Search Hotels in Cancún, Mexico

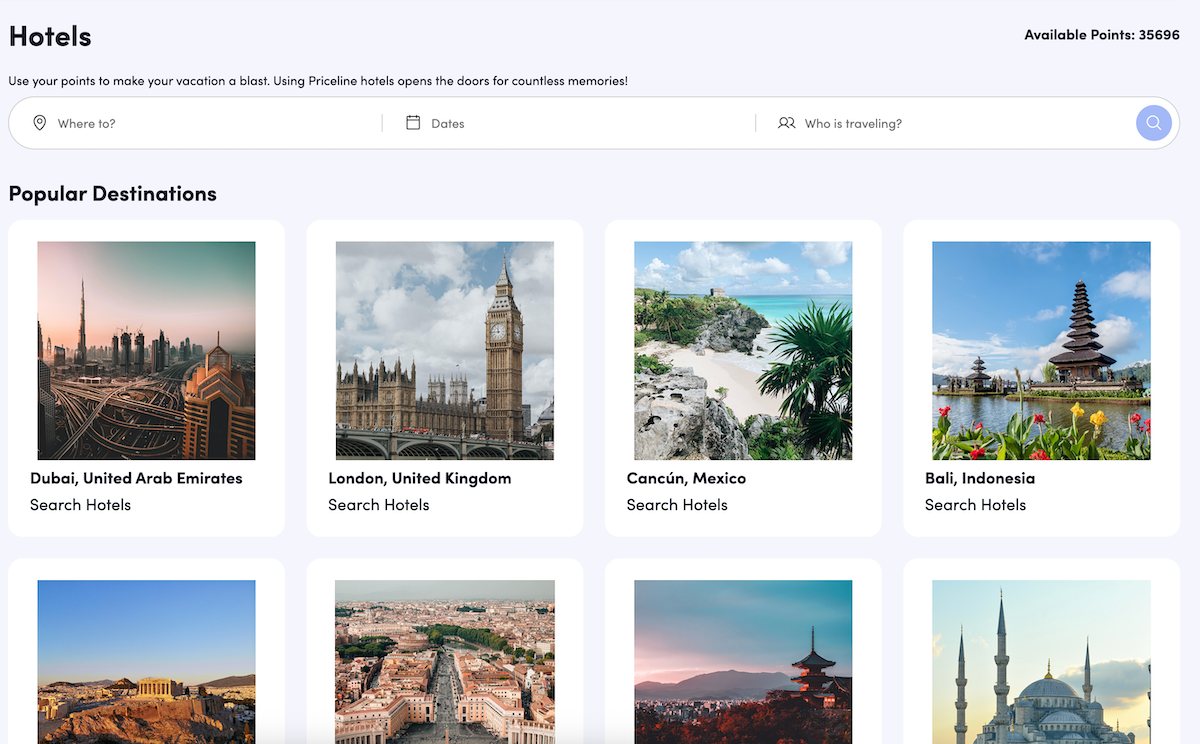pos(677,505)
